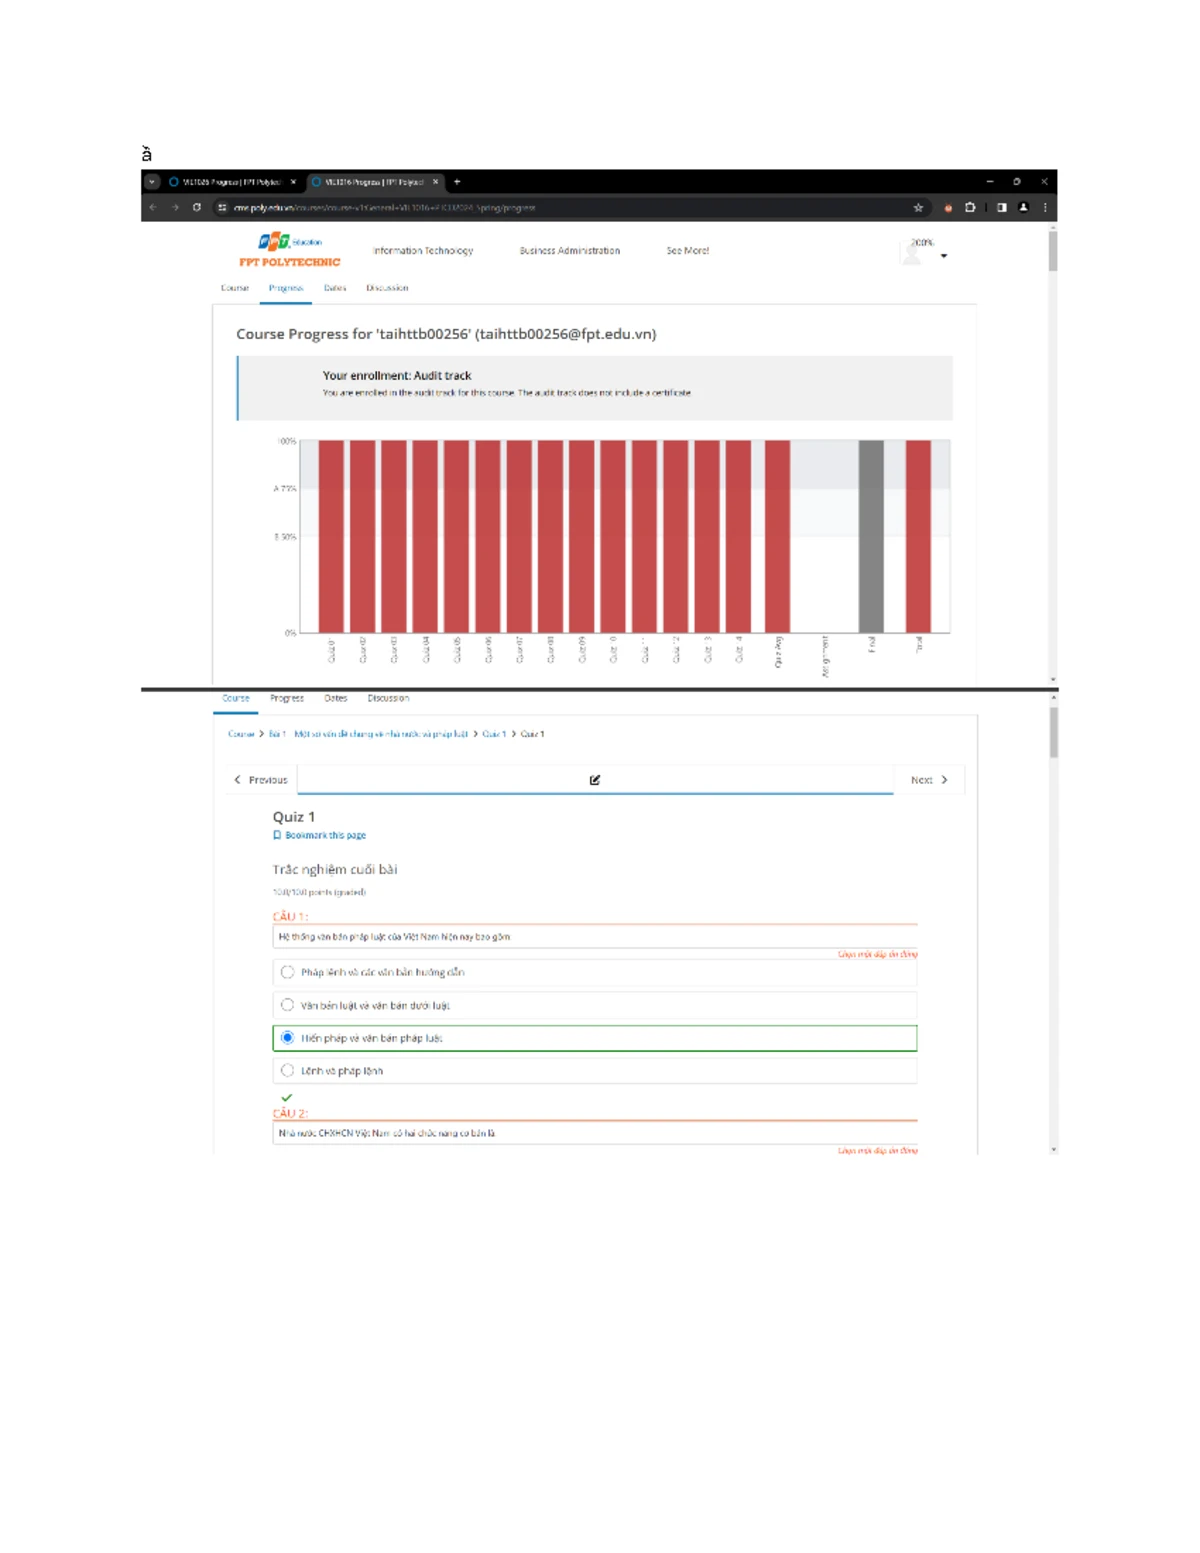Click the upper page vertical scrollbar thumb
Screen dimensions: 1200x1553
pos(1053,250)
